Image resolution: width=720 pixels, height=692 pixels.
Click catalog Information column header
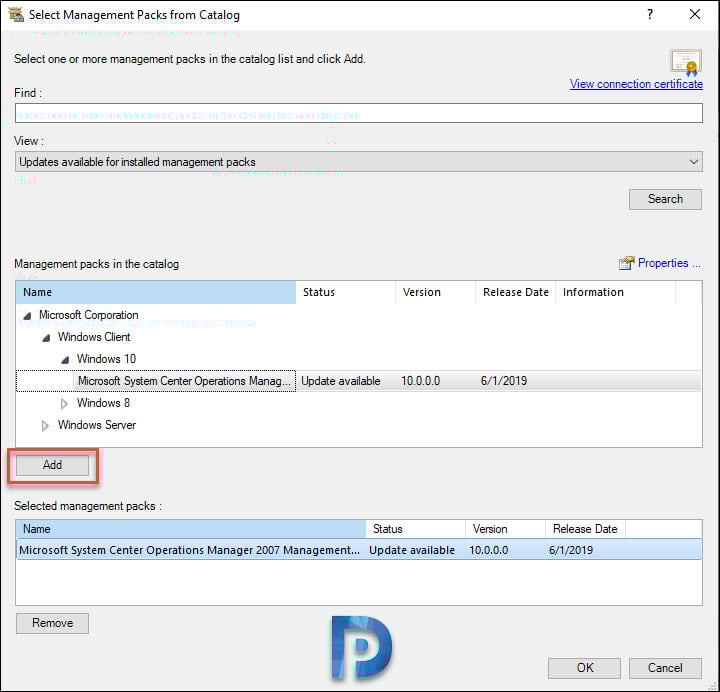click(x=616, y=293)
